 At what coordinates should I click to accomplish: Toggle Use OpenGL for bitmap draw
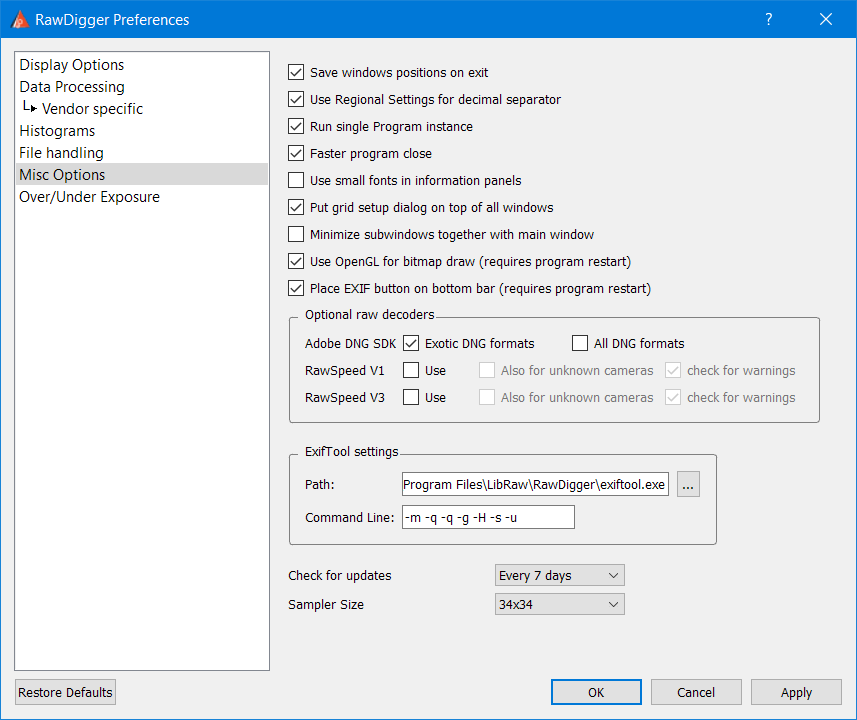(x=296, y=261)
